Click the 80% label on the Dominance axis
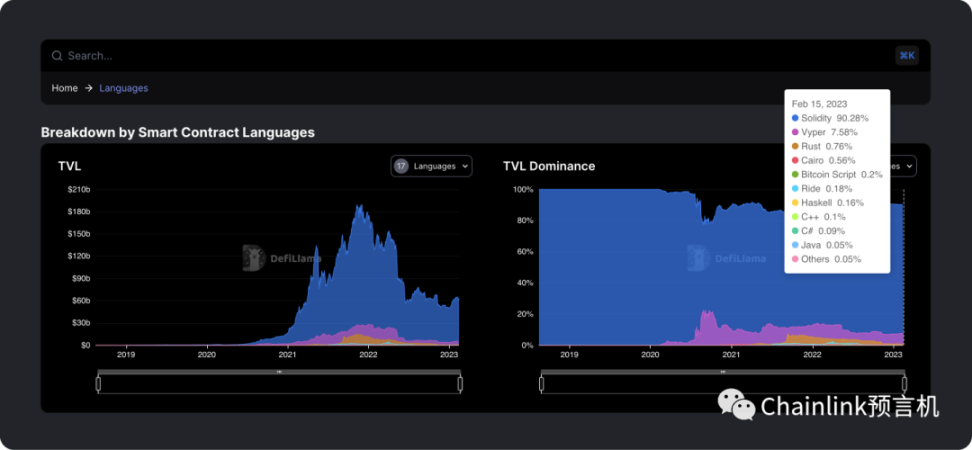 coord(525,220)
